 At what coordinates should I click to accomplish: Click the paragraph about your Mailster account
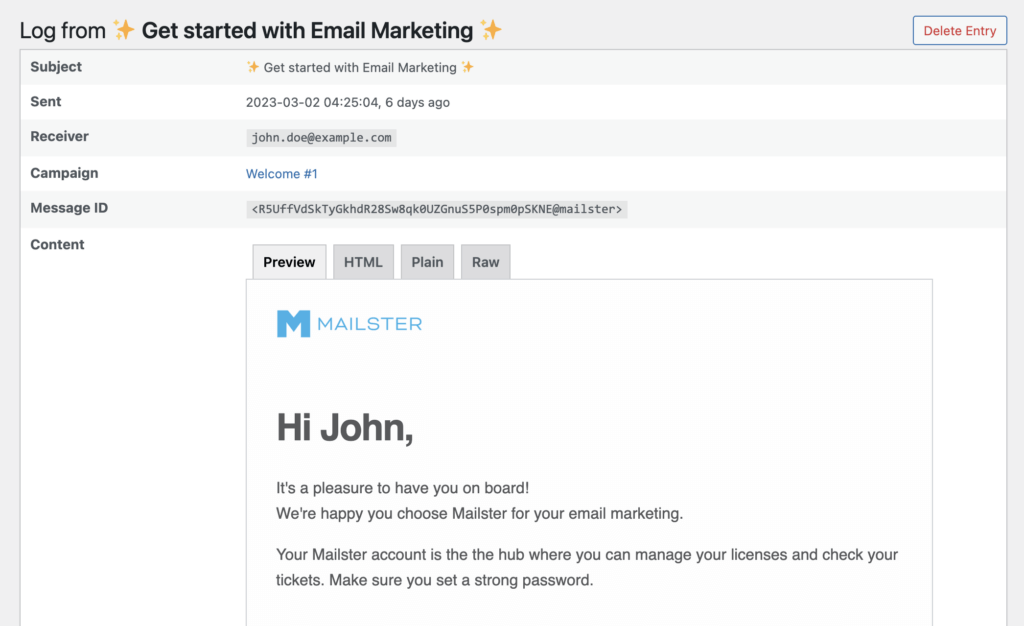click(x=587, y=566)
